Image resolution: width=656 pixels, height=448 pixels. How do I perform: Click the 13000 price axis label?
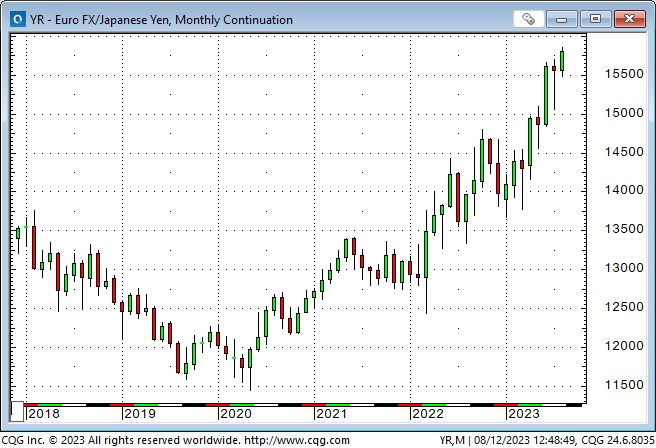point(624,268)
